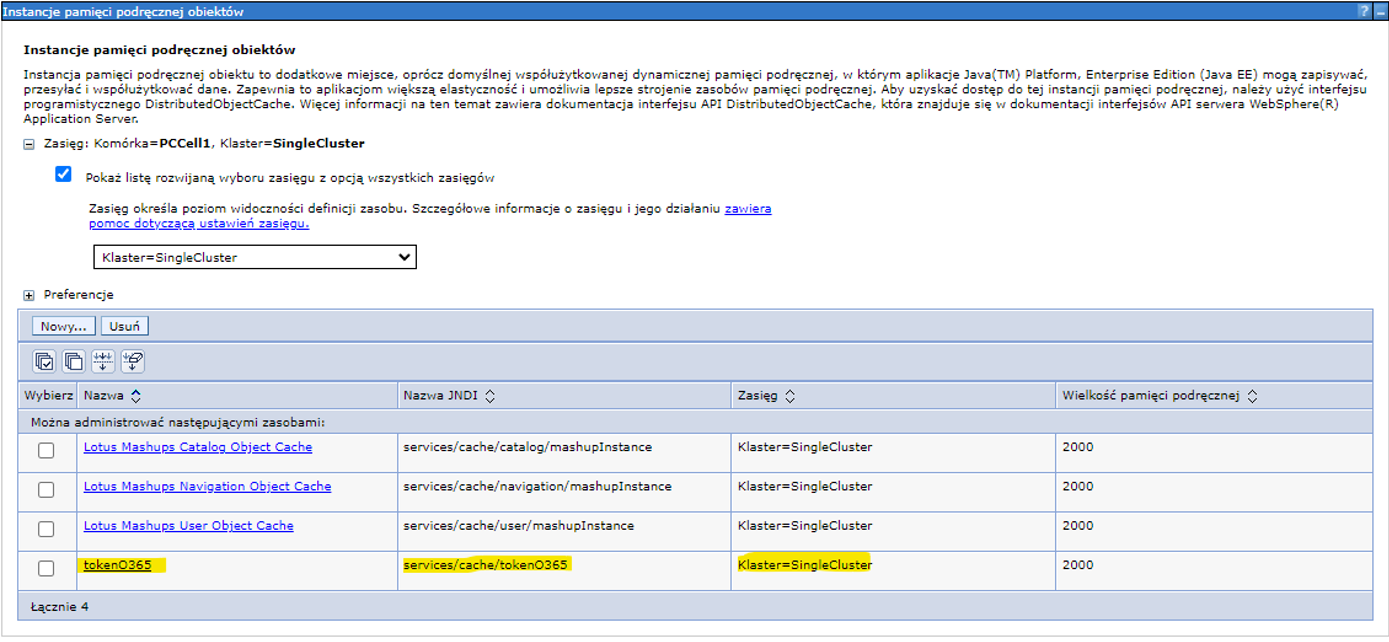Uncheck Pokaż listę rozwijaną wyboru zasięgu checkbox
The height and width of the screenshot is (642, 1389).
coord(64,174)
